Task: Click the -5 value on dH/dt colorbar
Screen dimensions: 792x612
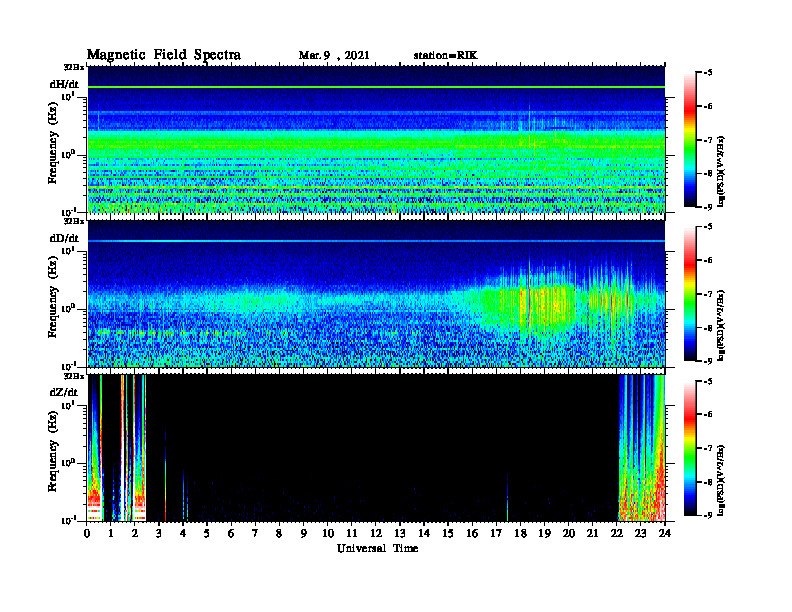Action: point(708,73)
